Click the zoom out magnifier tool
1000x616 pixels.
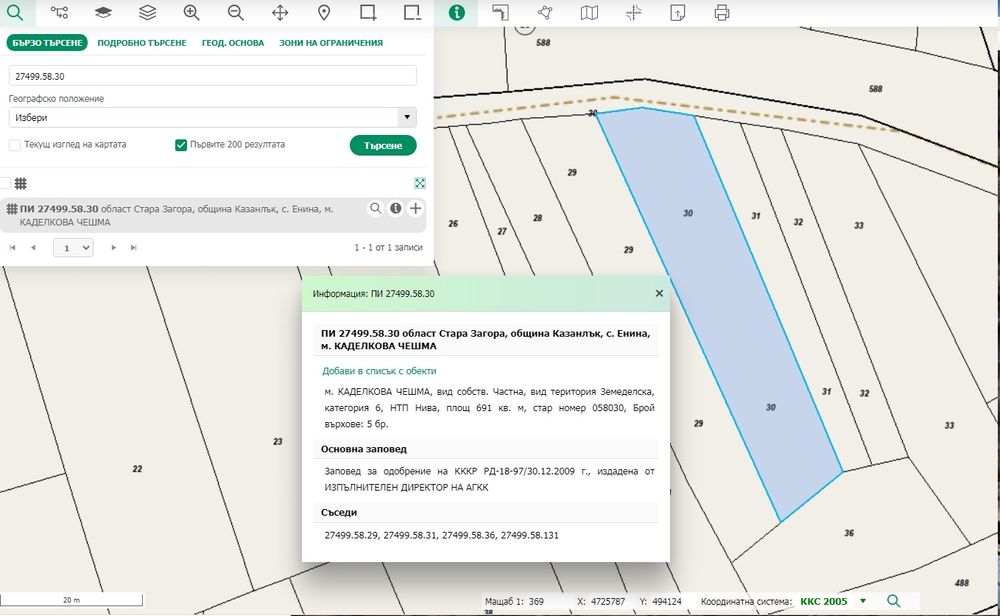pyautogui.click(x=236, y=13)
